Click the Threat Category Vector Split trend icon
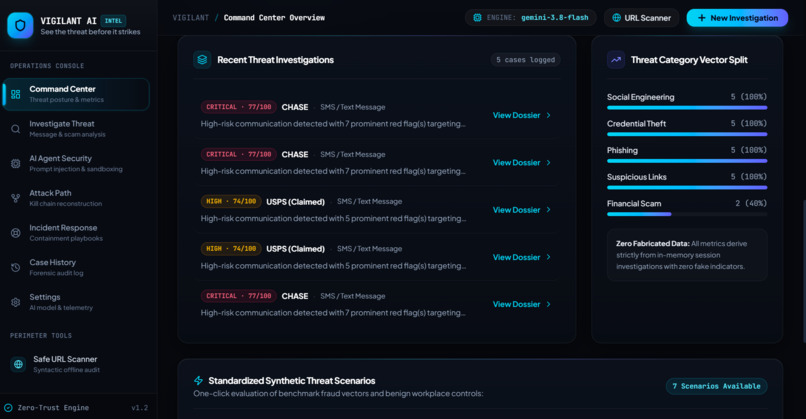 616,60
